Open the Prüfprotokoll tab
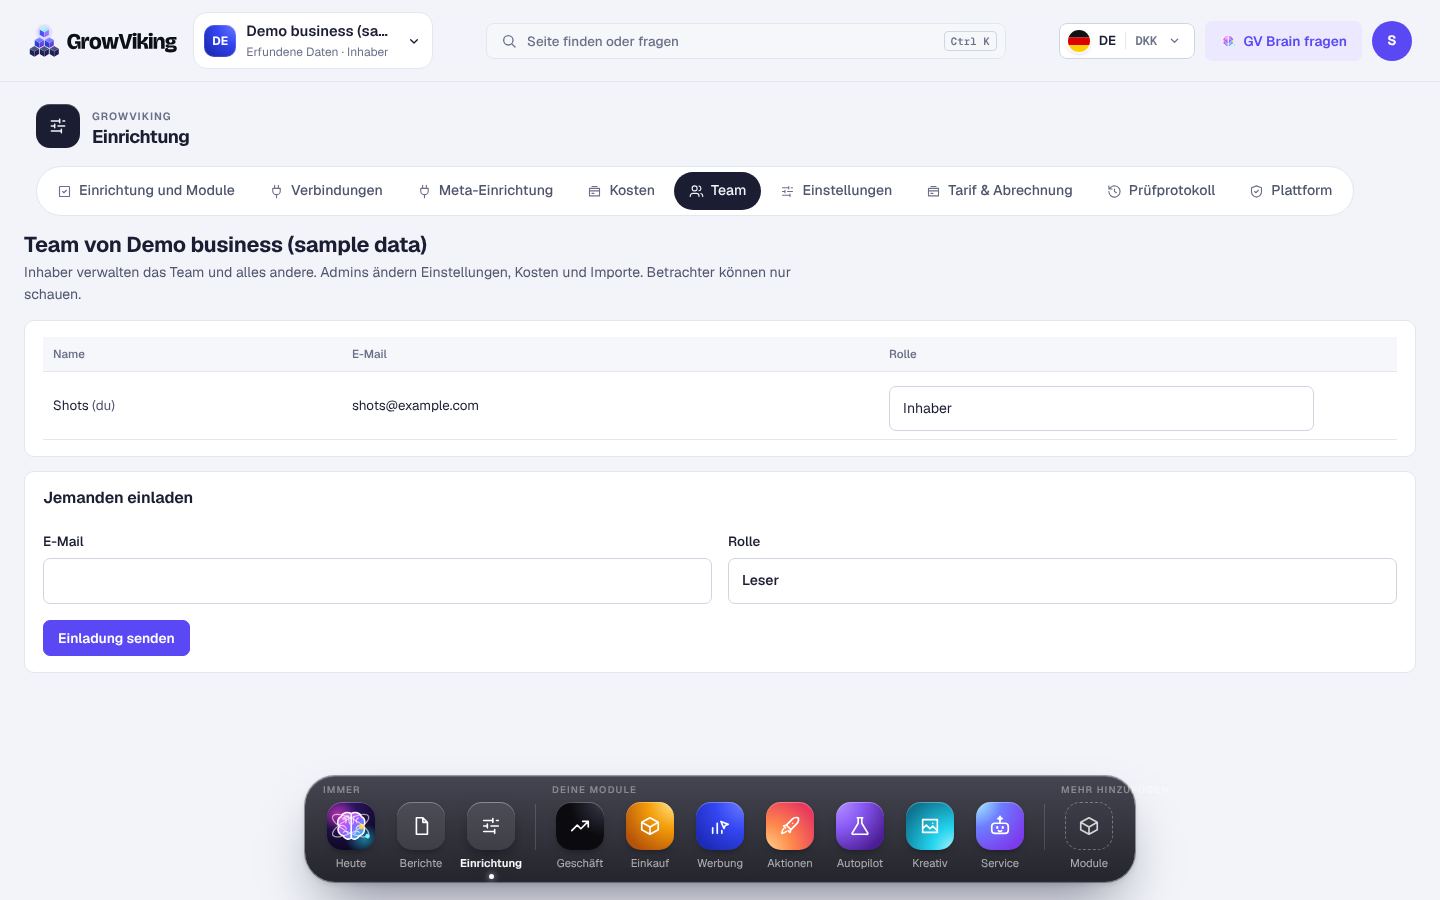1440x900 pixels. click(x=1161, y=191)
